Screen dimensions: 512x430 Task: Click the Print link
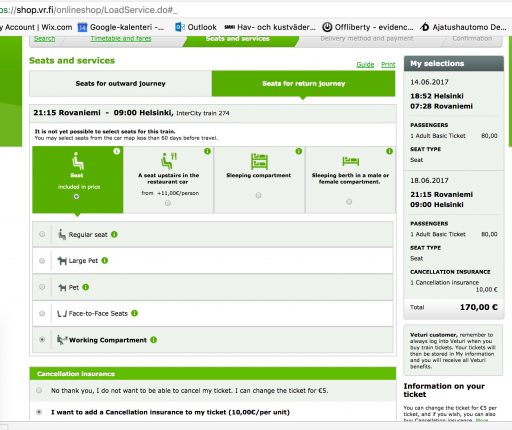pyautogui.click(x=388, y=64)
